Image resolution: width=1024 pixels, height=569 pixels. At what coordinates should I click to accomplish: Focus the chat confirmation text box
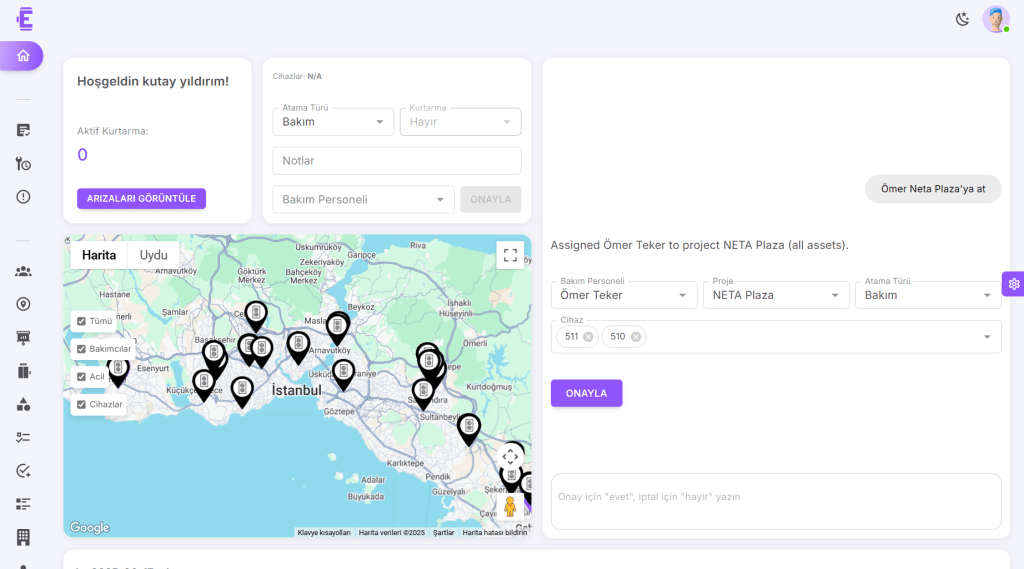click(x=776, y=502)
